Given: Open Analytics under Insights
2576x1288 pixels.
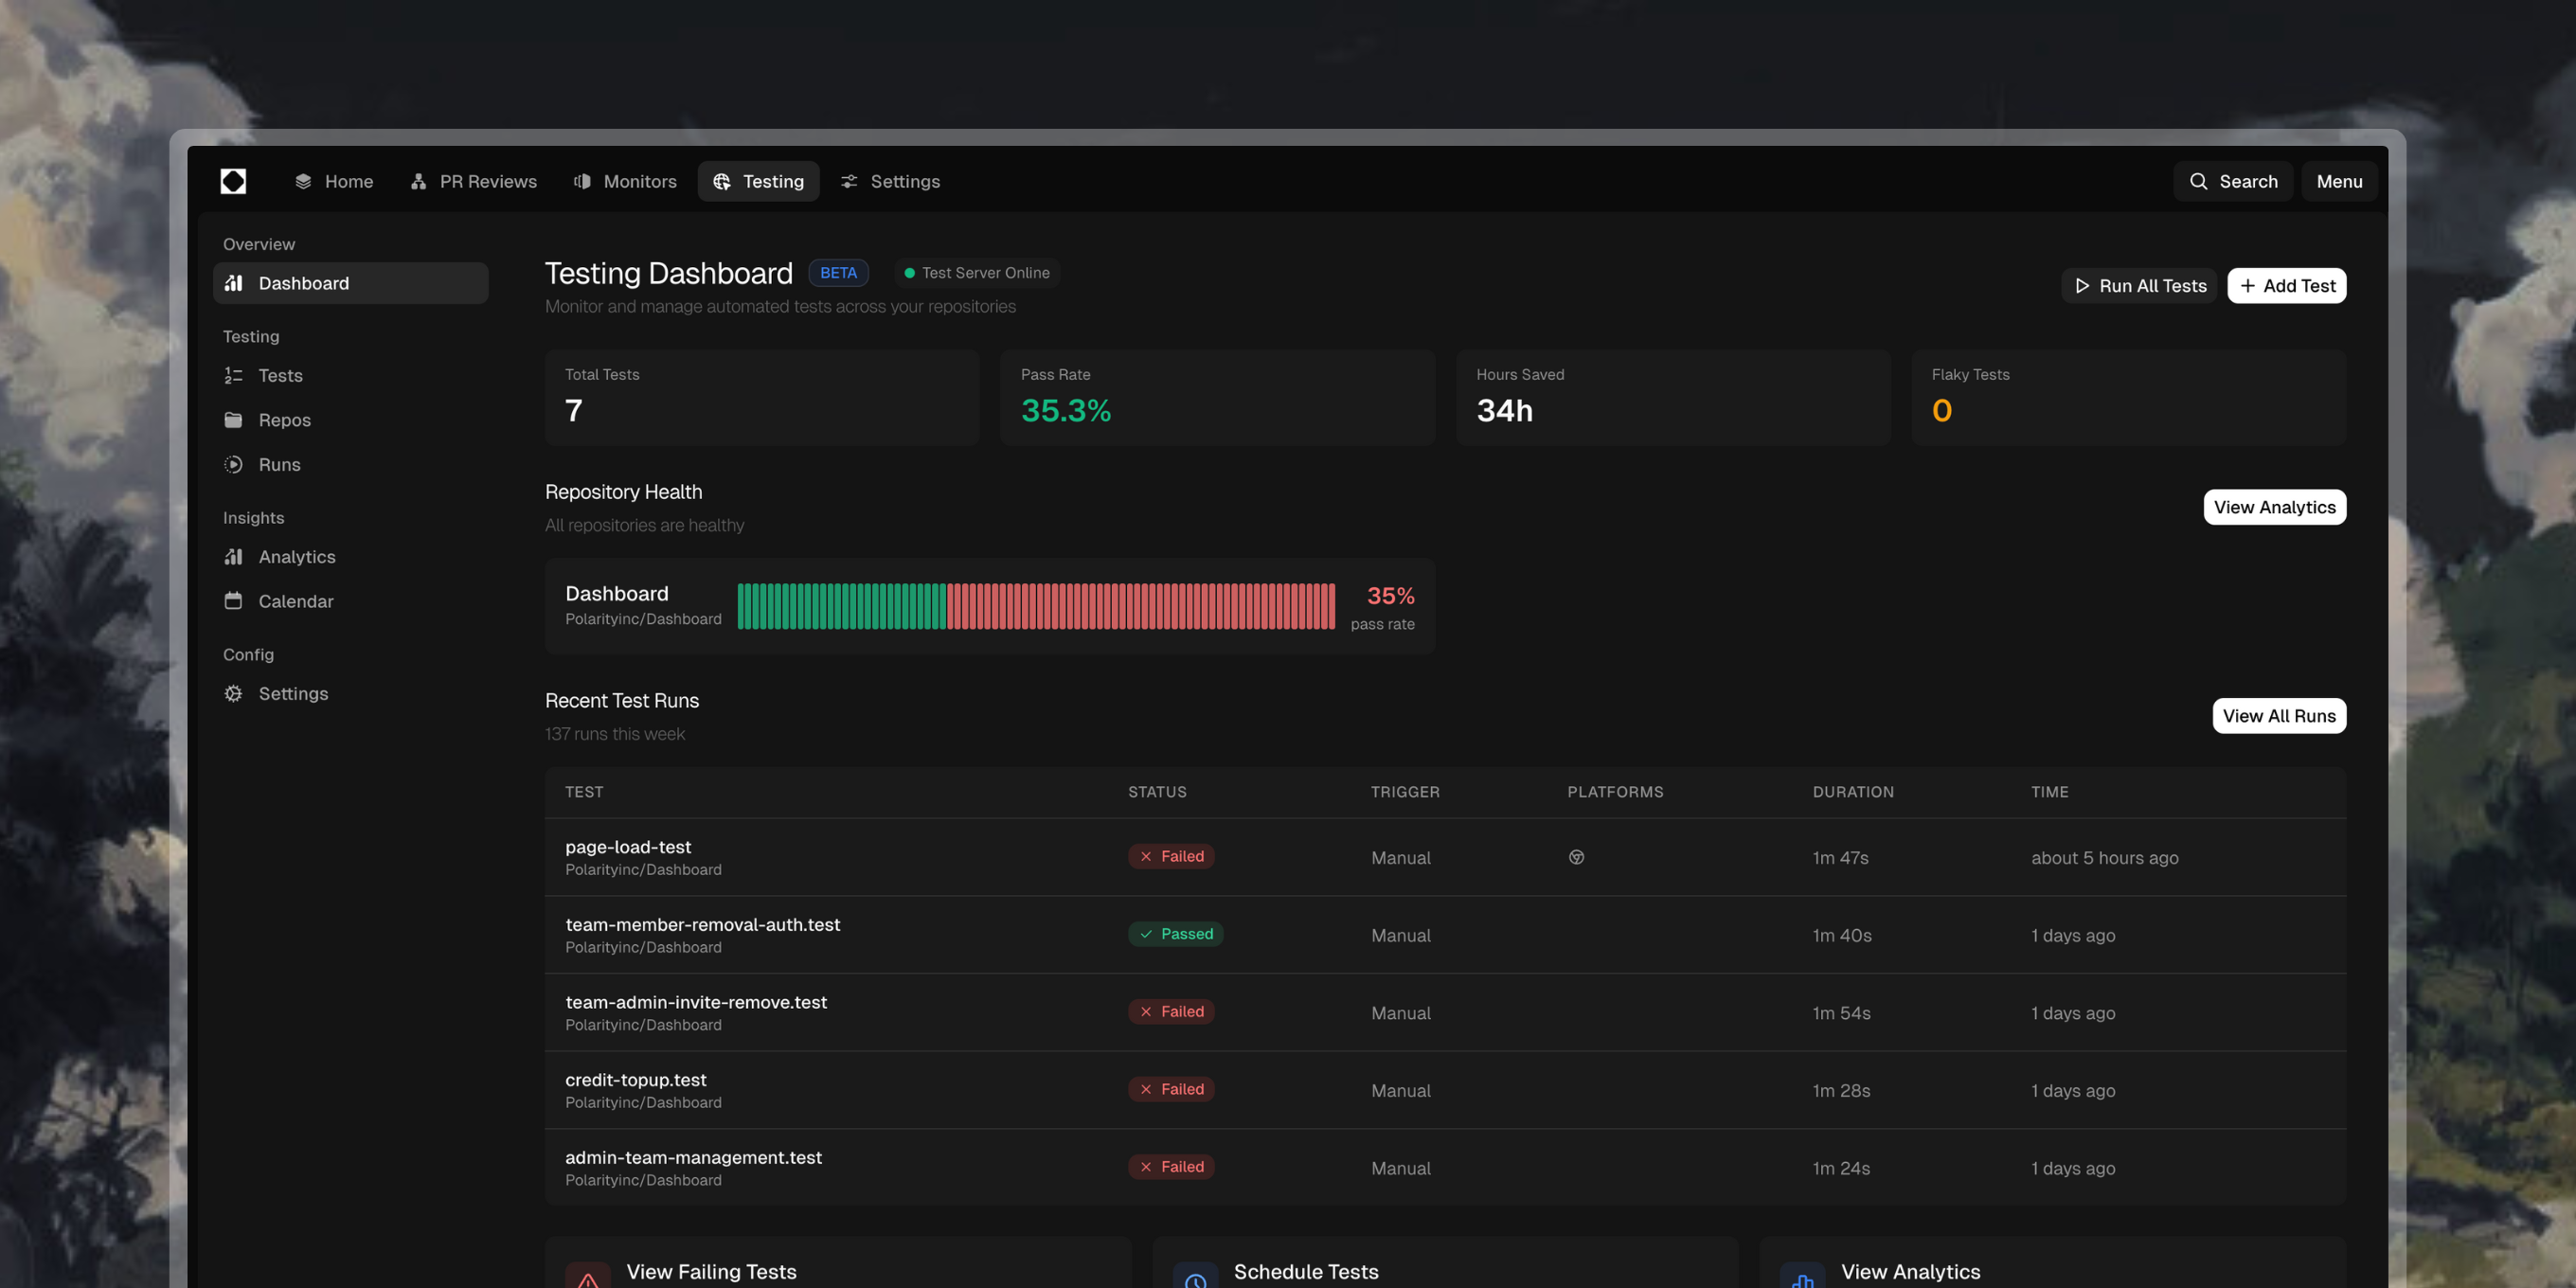Looking at the screenshot, I should (296, 557).
